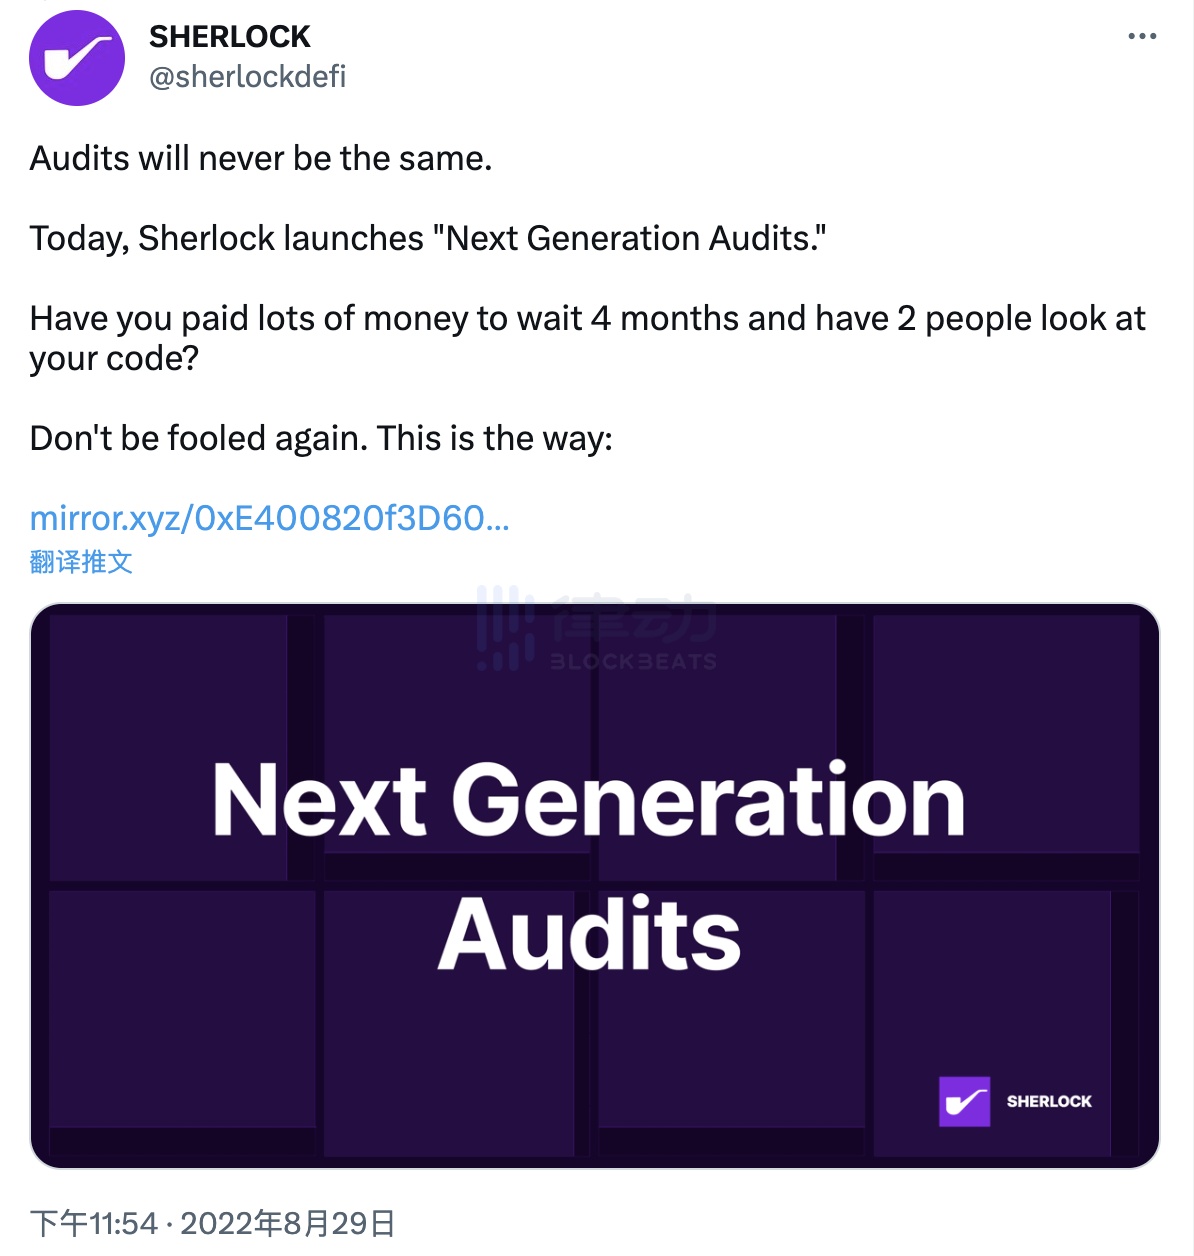Click "Don't be fooled again" text line

(x=321, y=439)
